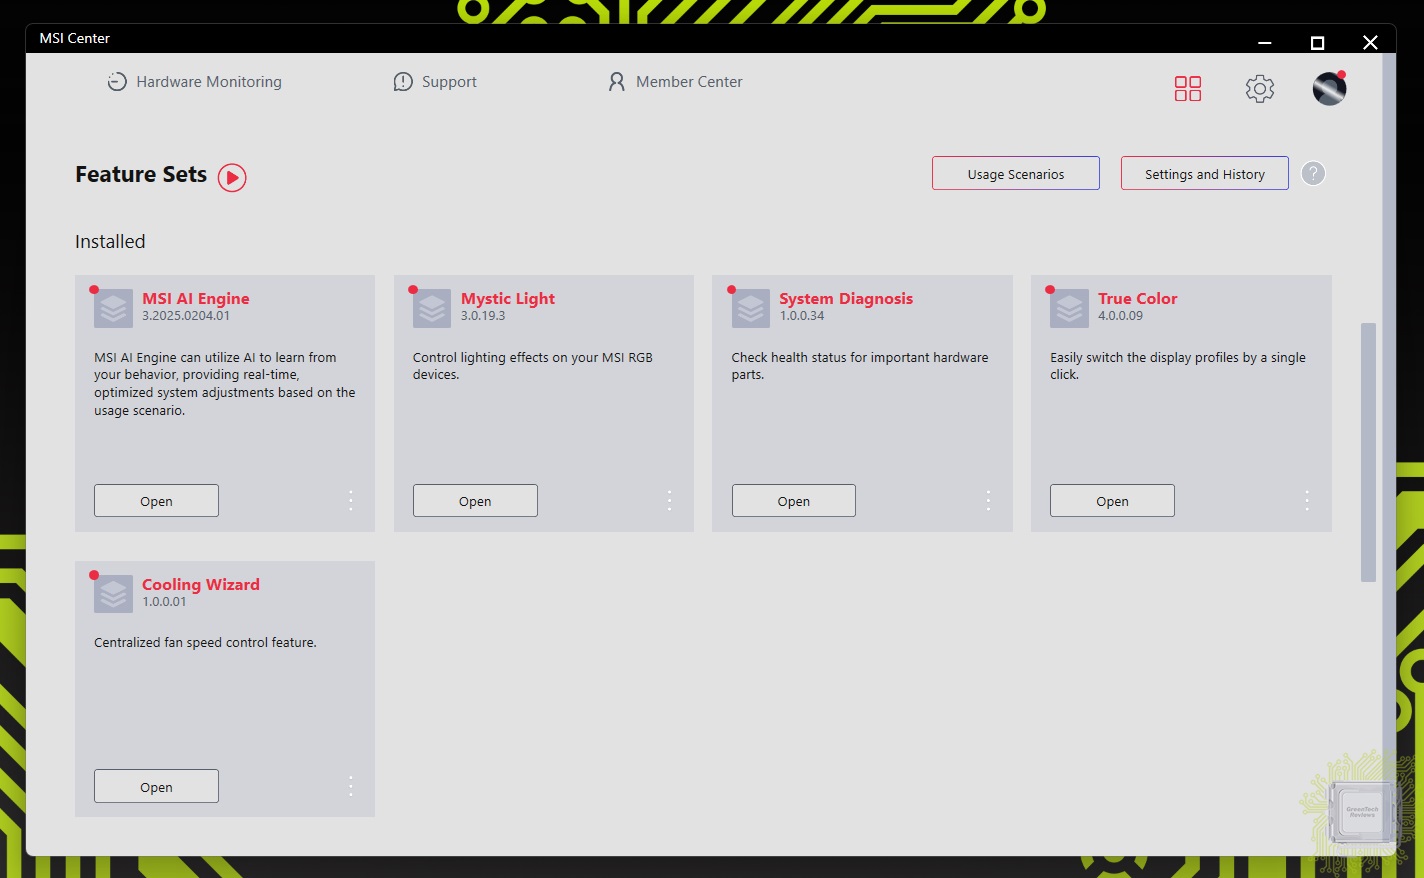Click 'Easily switch the display profiles' text
This screenshot has width=1424, height=878.
(x=1178, y=366)
